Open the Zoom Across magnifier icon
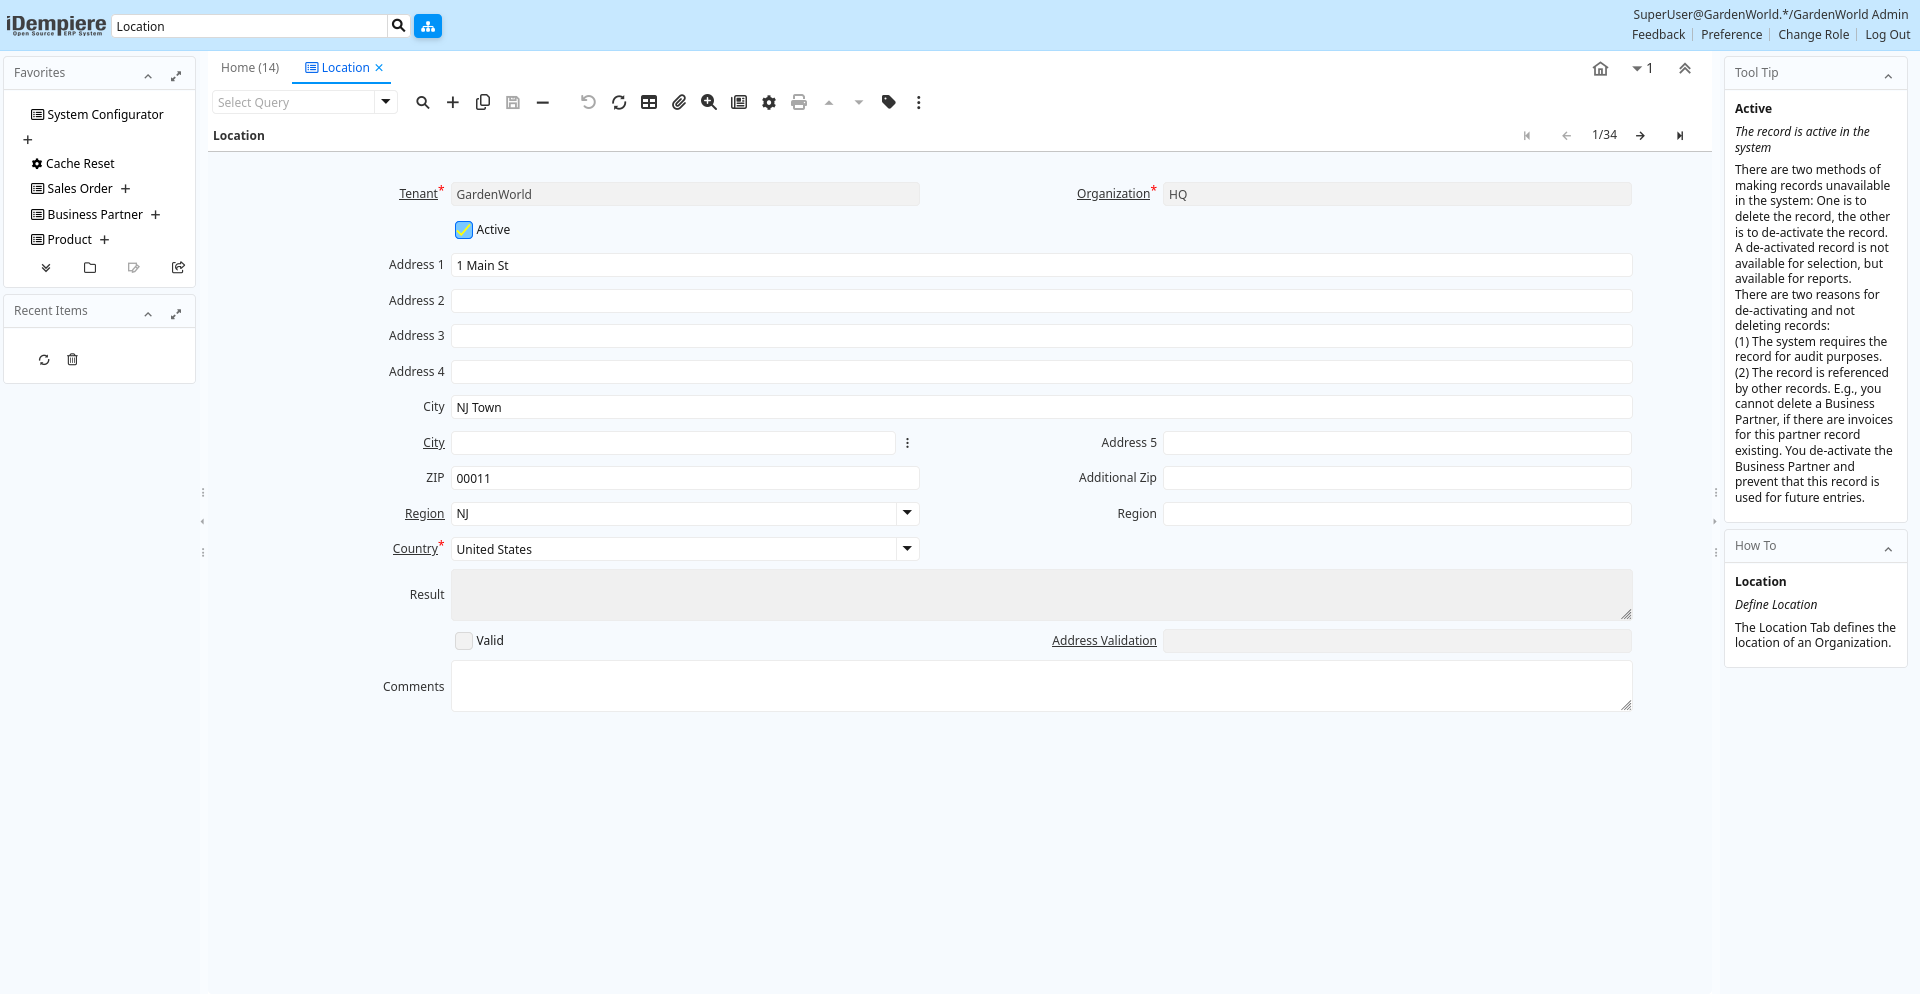 click(x=709, y=102)
